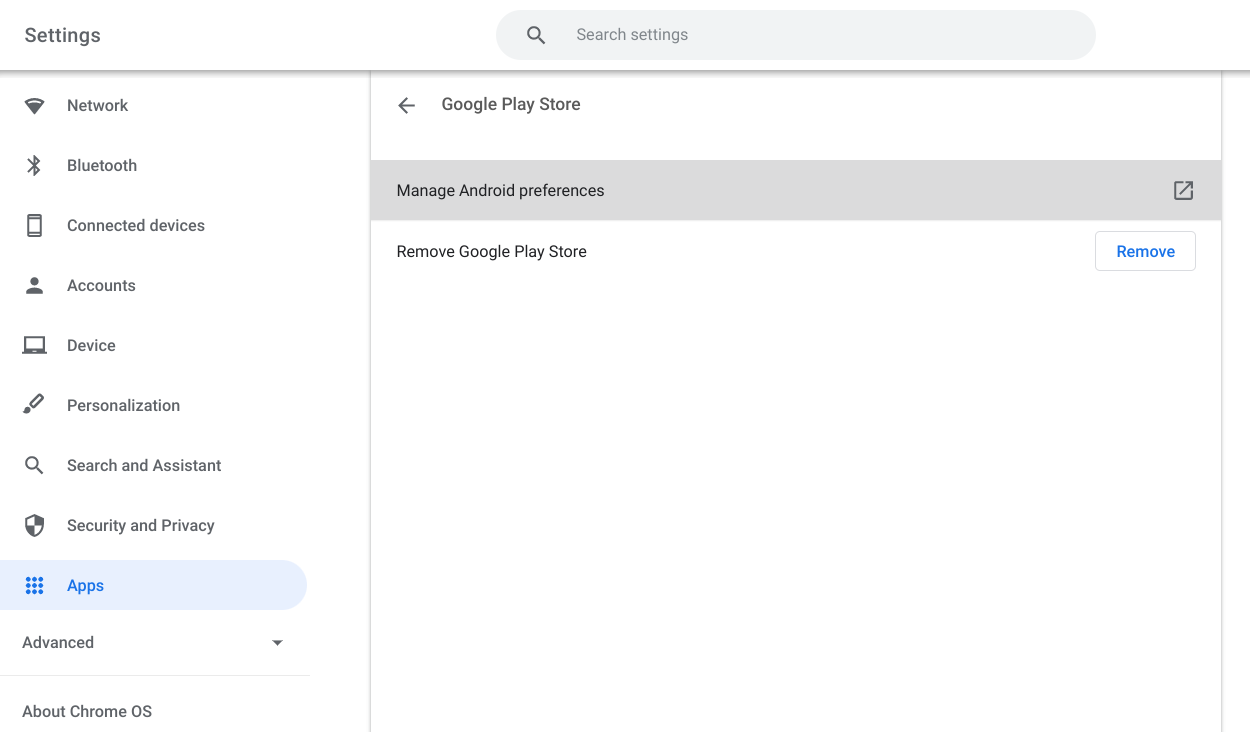1250x732 pixels.
Task: Open Search and Assistant settings
Action: pos(144,465)
